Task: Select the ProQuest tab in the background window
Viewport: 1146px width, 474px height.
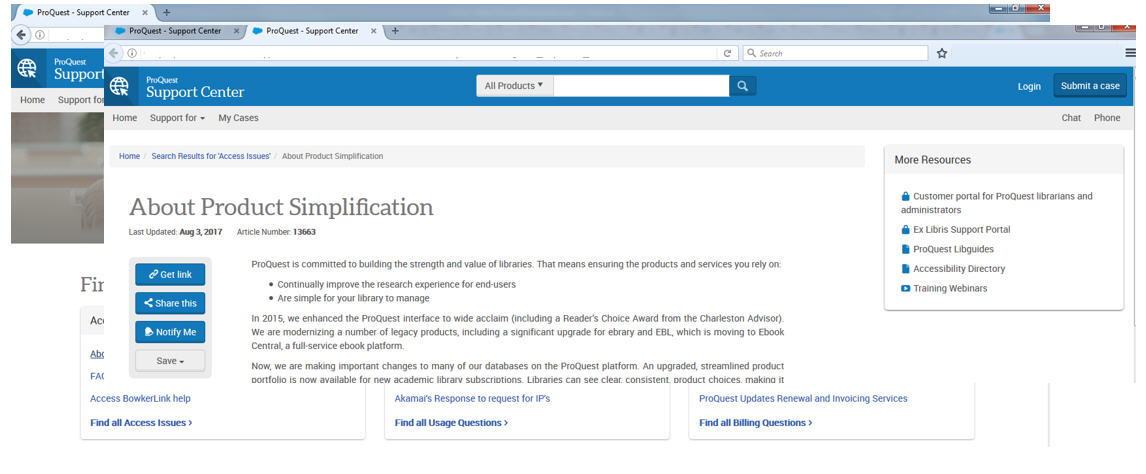Action: tap(82, 12)
